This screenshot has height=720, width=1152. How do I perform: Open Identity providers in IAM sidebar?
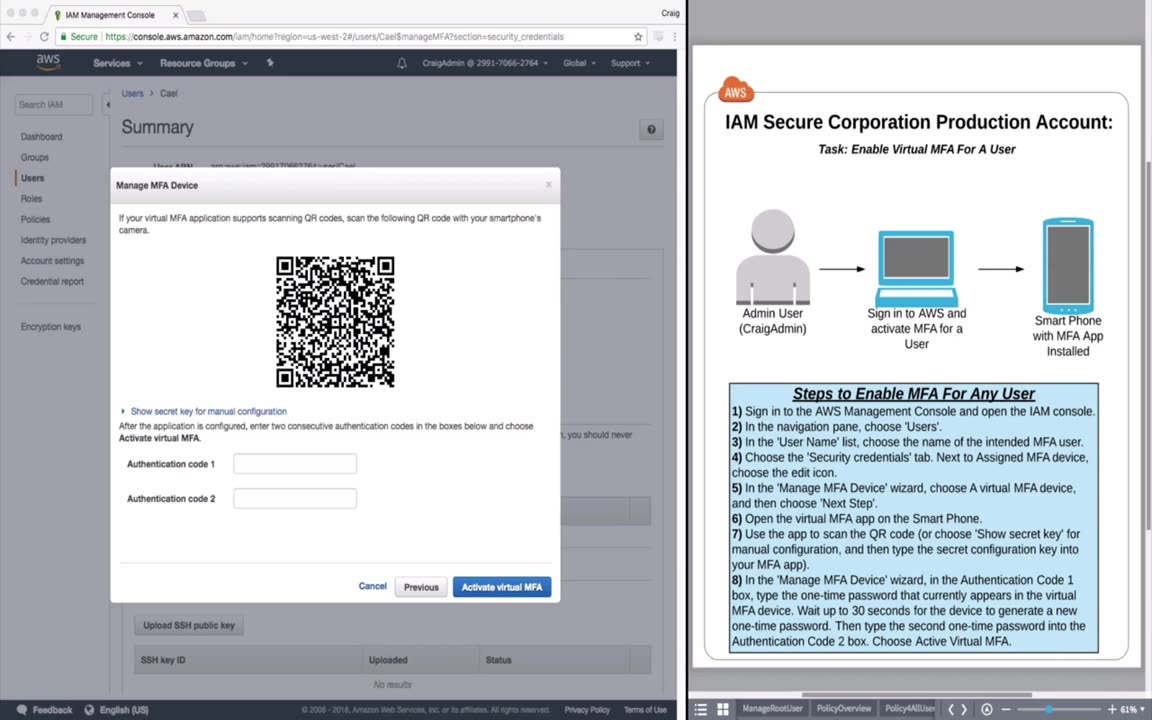pyautogui.click(x=53, y=240)
